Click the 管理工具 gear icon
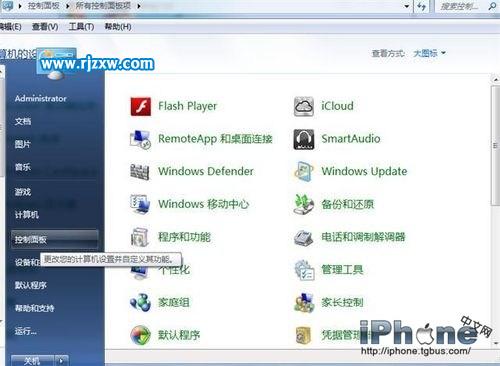Screen dimensions: 500x366 point(304,270)
